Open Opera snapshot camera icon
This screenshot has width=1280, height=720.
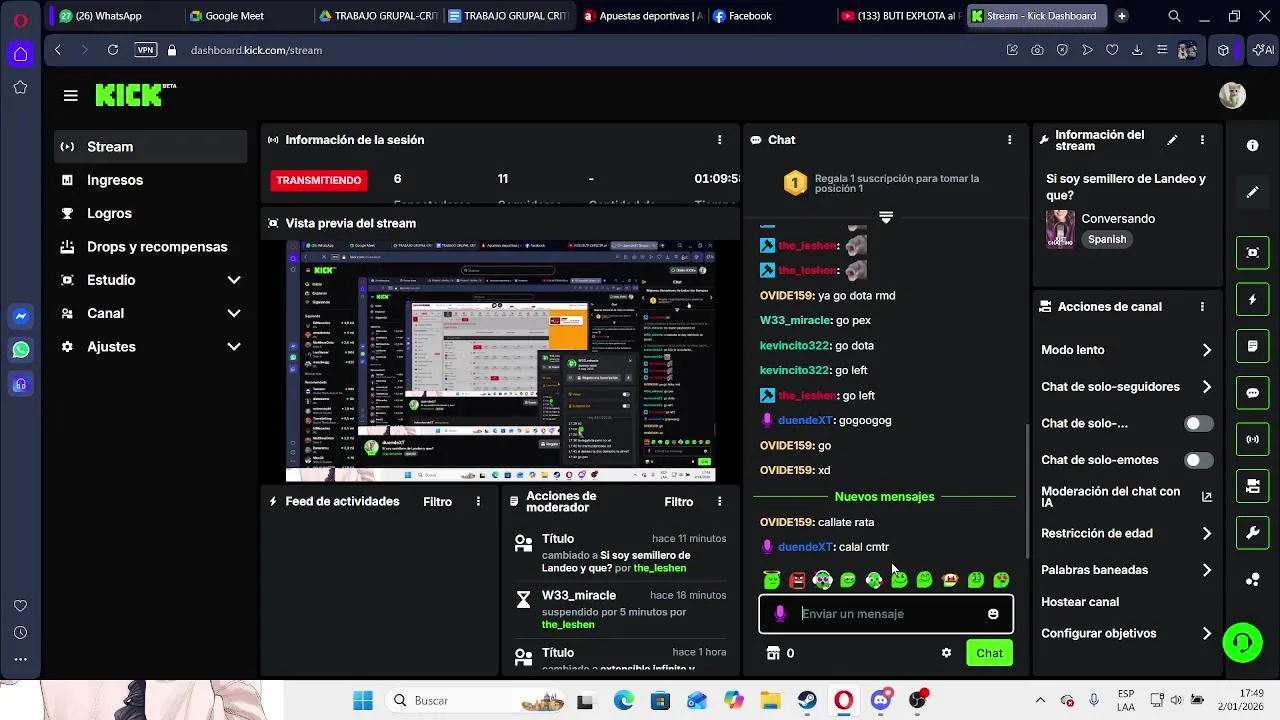(x=1037, y=50)
